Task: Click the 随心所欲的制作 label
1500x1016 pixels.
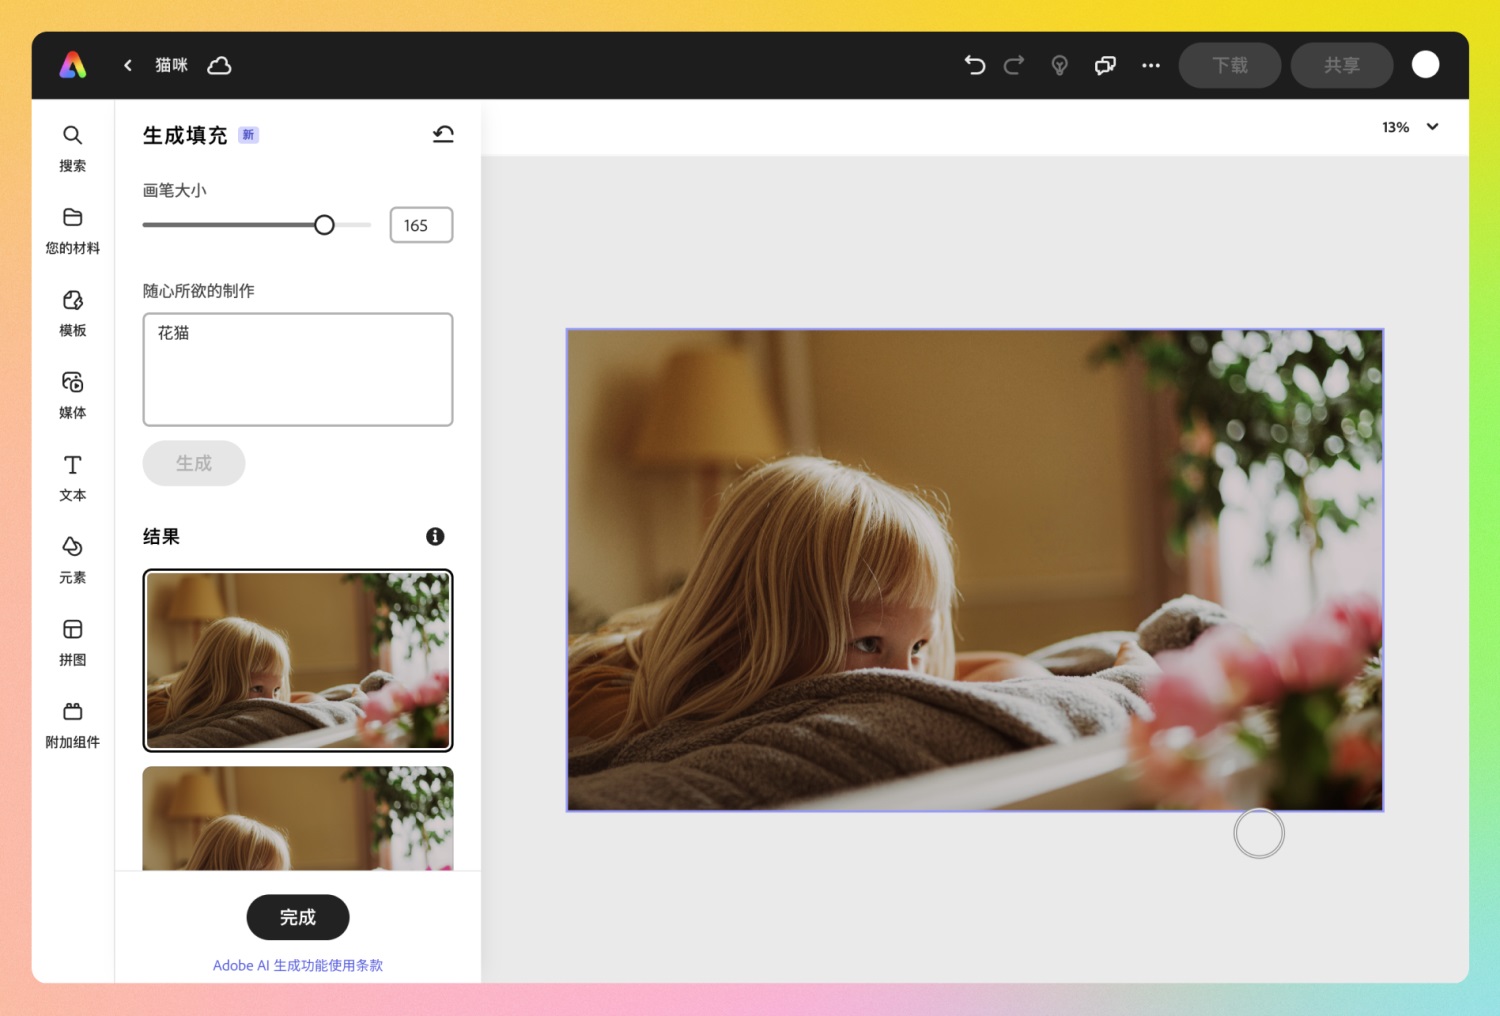Action: tap(199, 291)
